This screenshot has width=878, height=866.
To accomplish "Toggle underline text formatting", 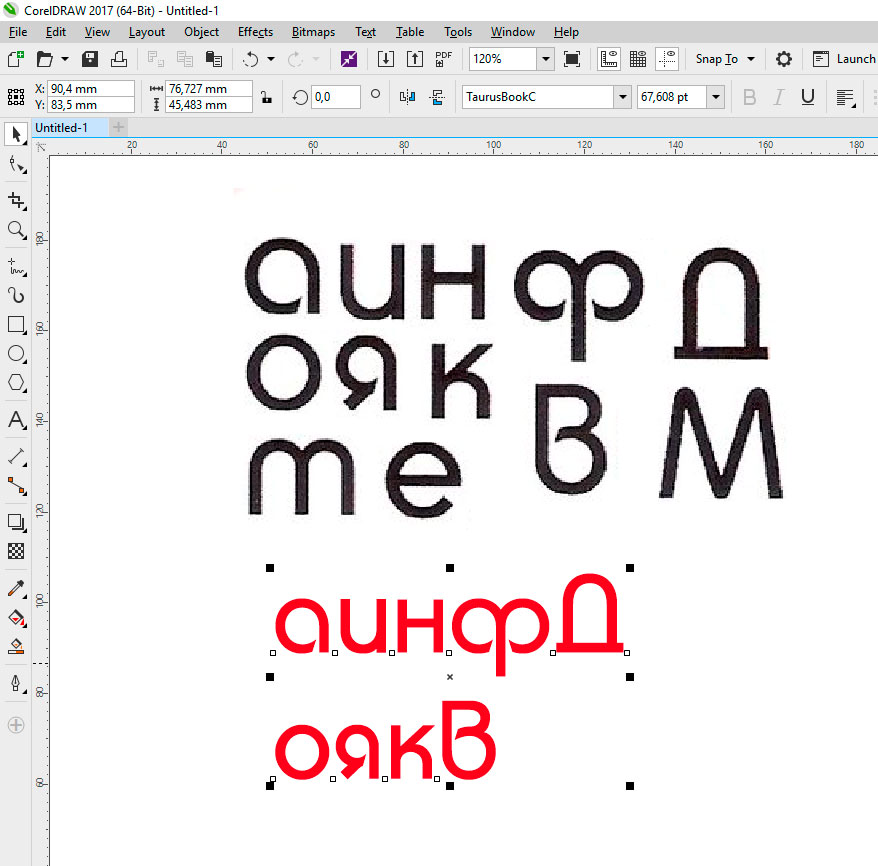I will tap(807, 97).
